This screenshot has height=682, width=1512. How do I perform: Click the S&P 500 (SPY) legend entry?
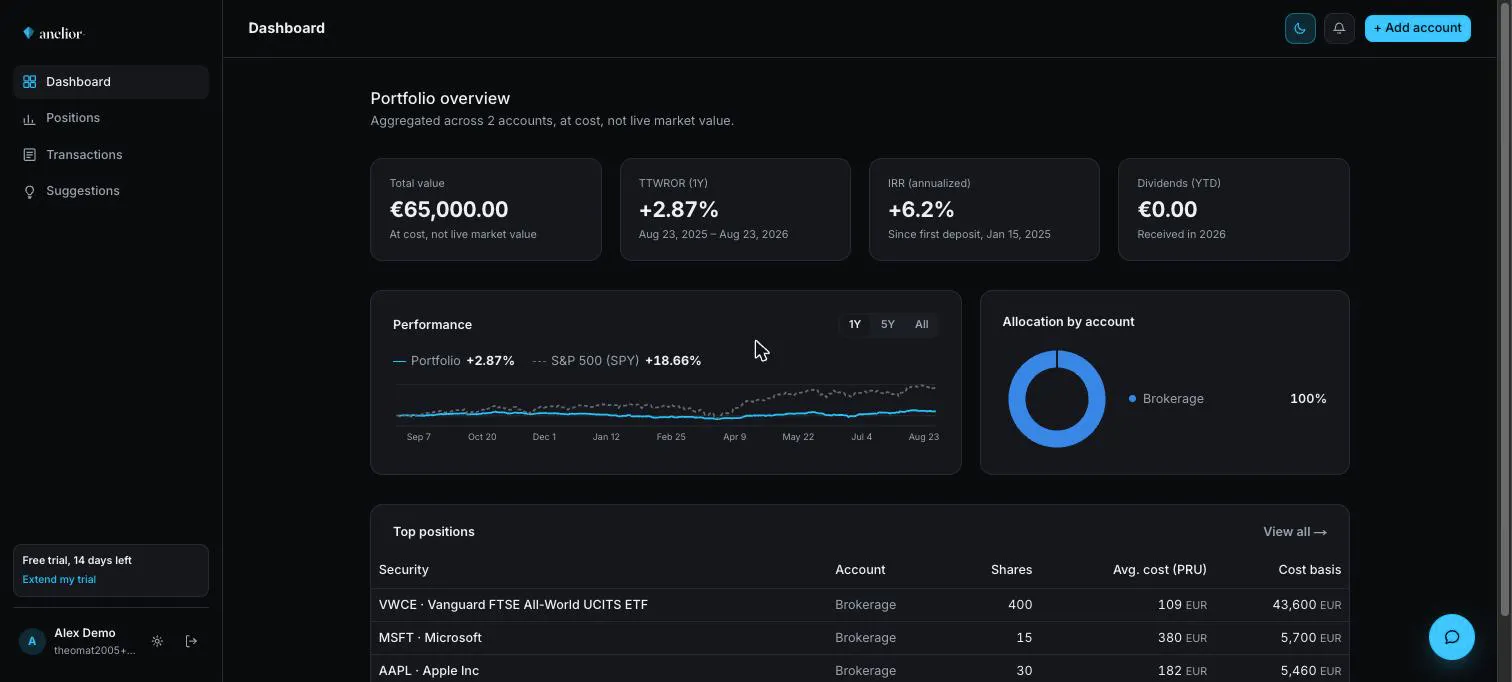pos(617,361)
